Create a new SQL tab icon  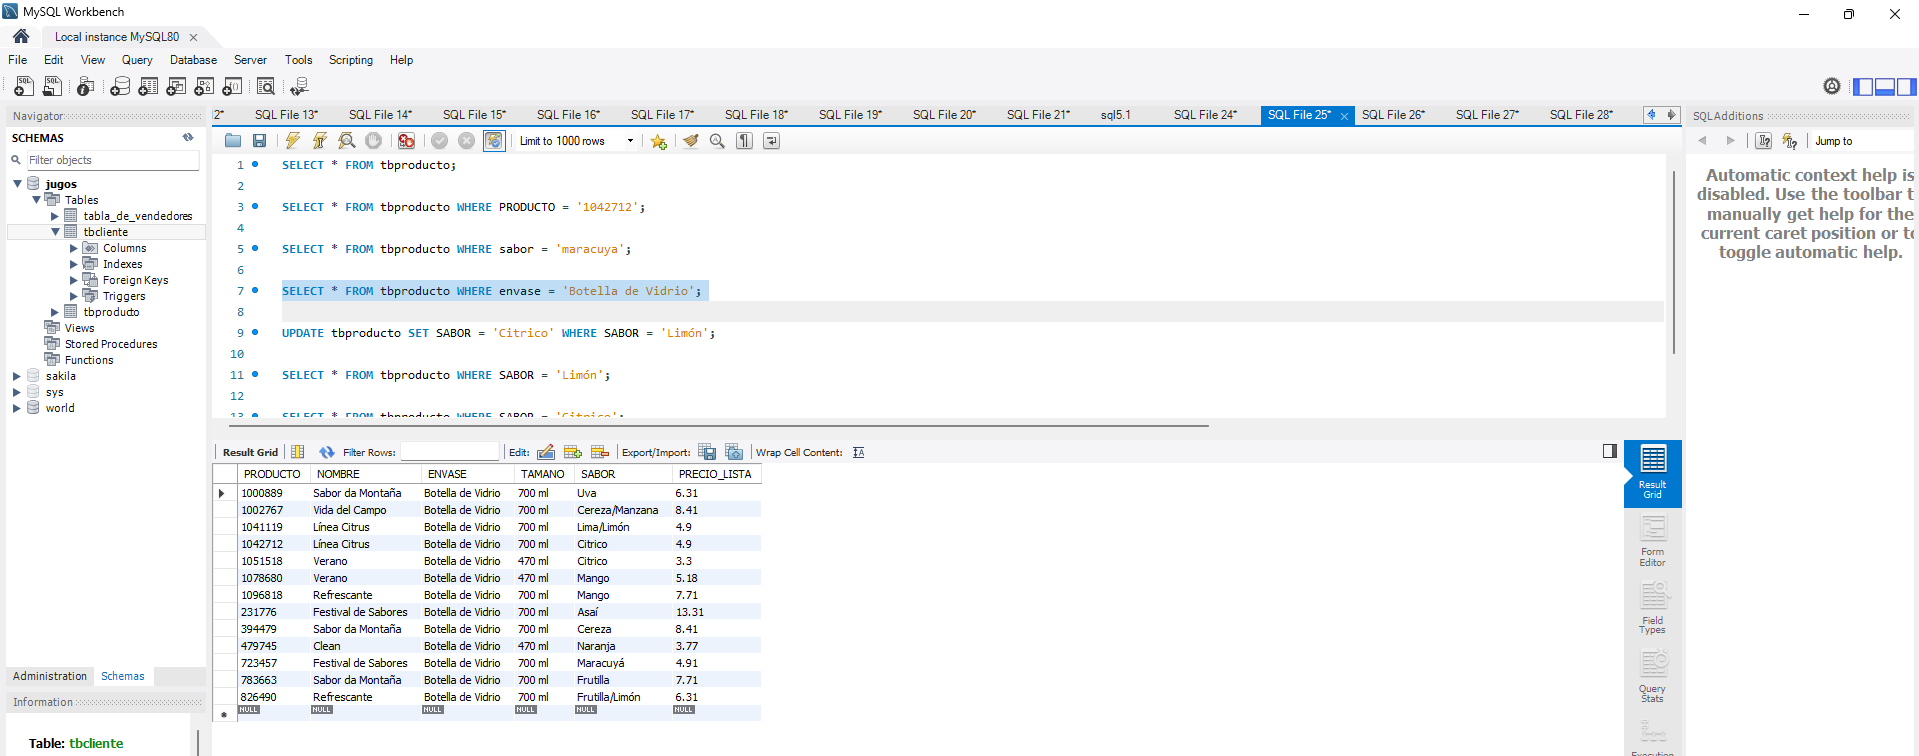[x=24, y=87]
